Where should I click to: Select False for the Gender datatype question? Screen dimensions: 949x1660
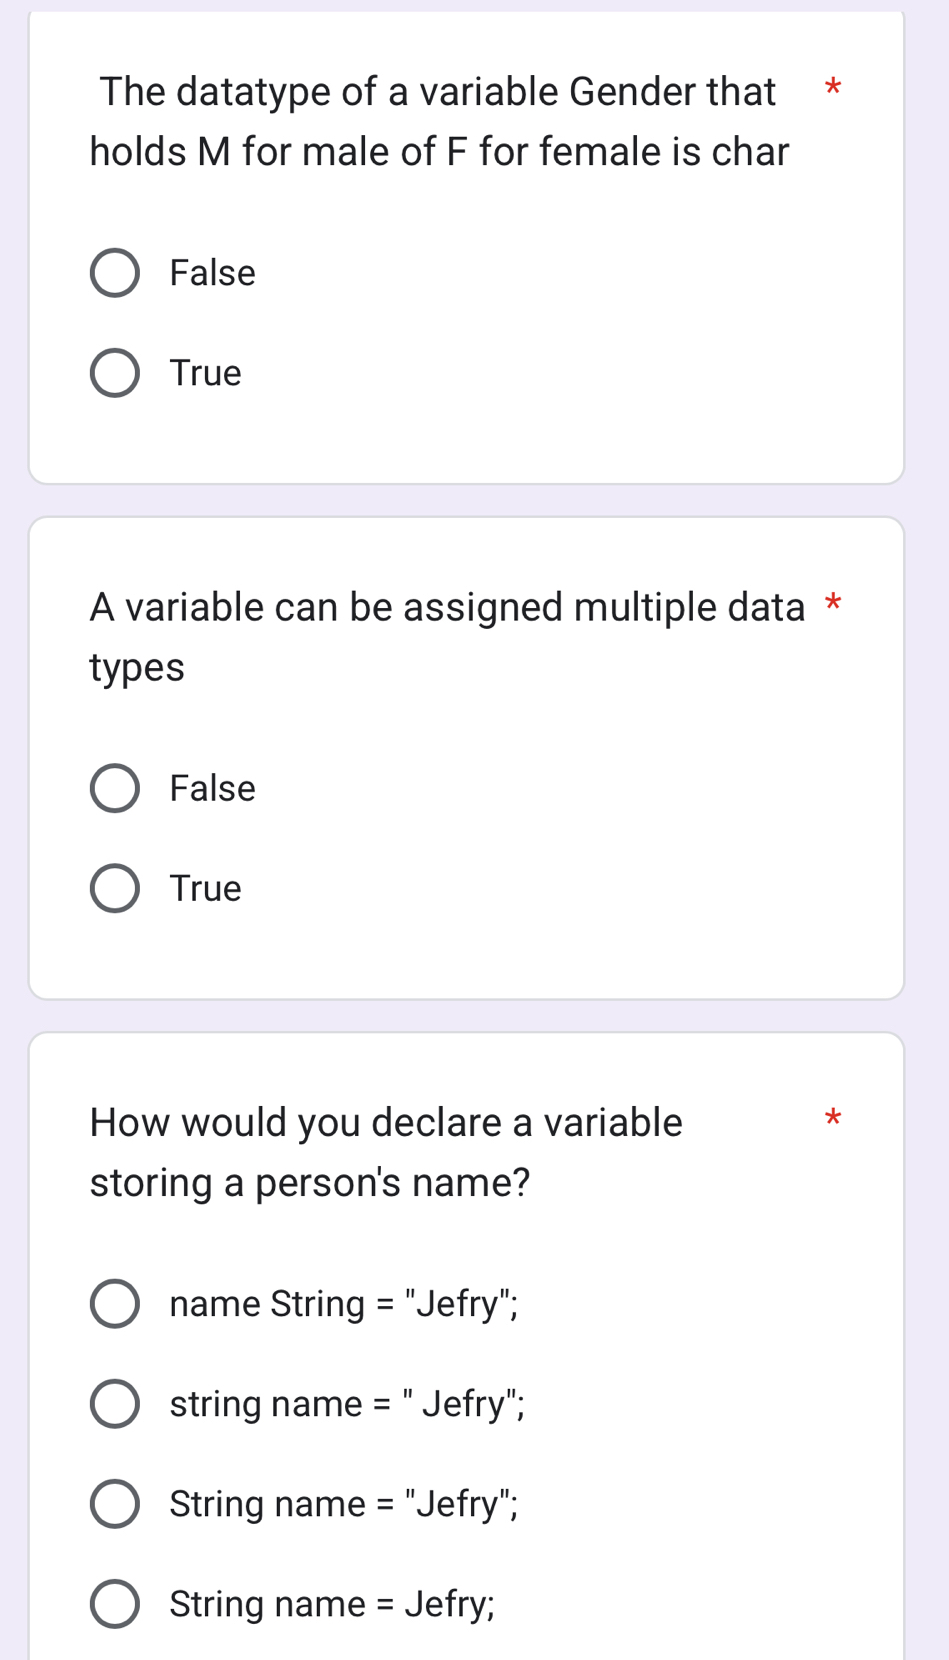pos(114,272)
